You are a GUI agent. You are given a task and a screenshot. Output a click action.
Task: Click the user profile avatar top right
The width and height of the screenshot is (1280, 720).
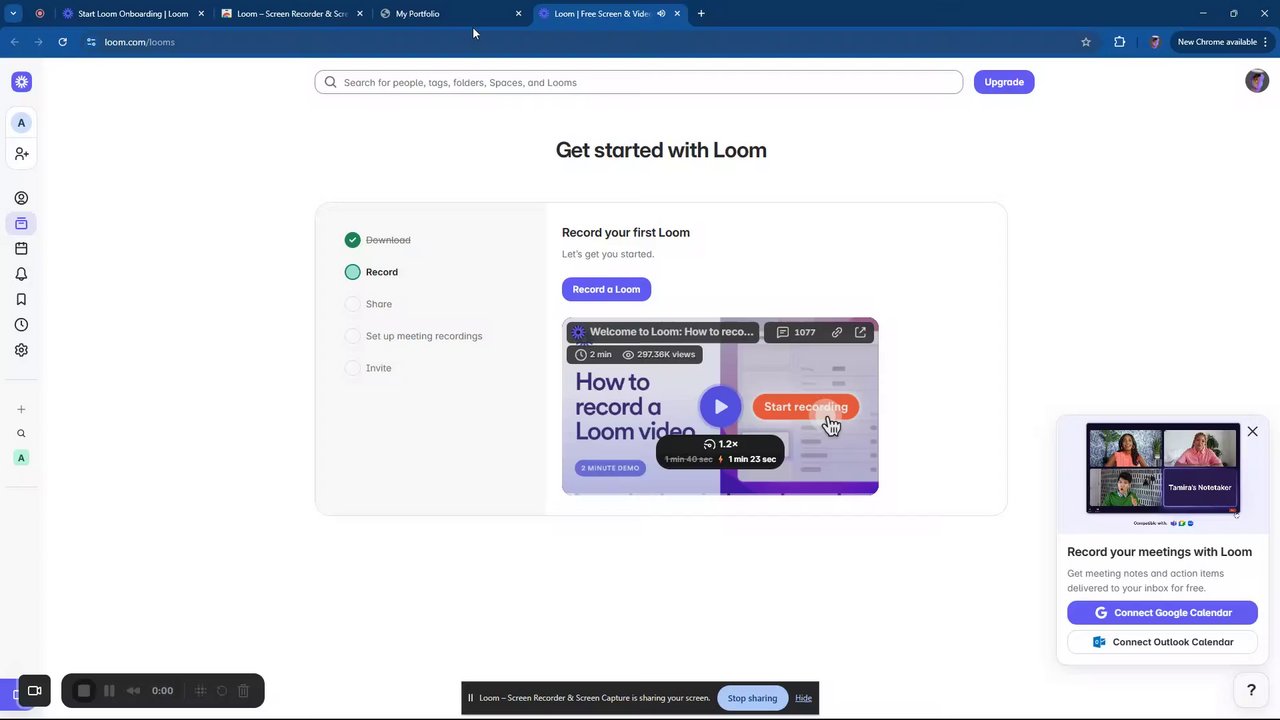pos(1257,82)
